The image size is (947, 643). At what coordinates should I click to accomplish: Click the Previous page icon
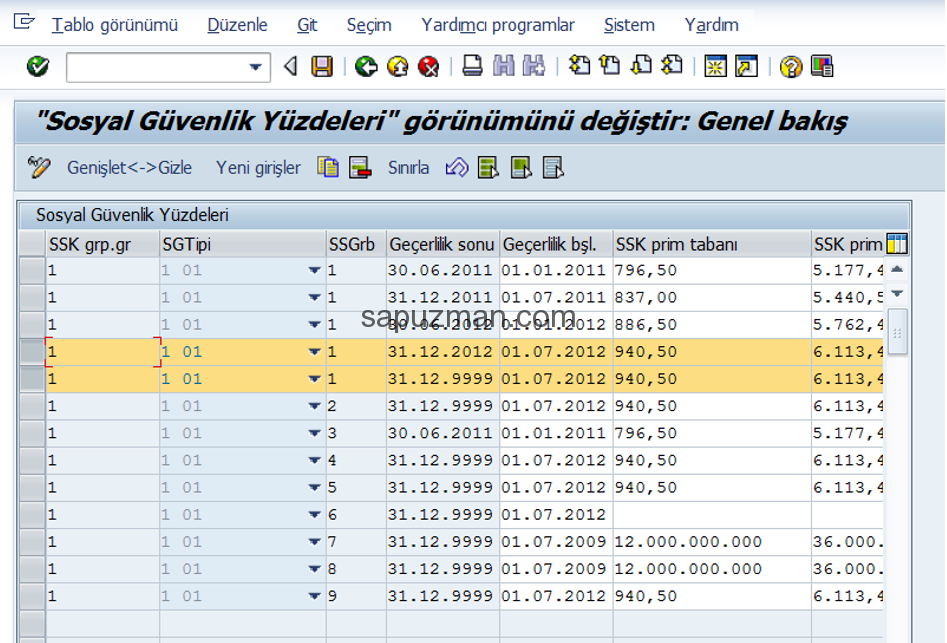pos(610,65)
